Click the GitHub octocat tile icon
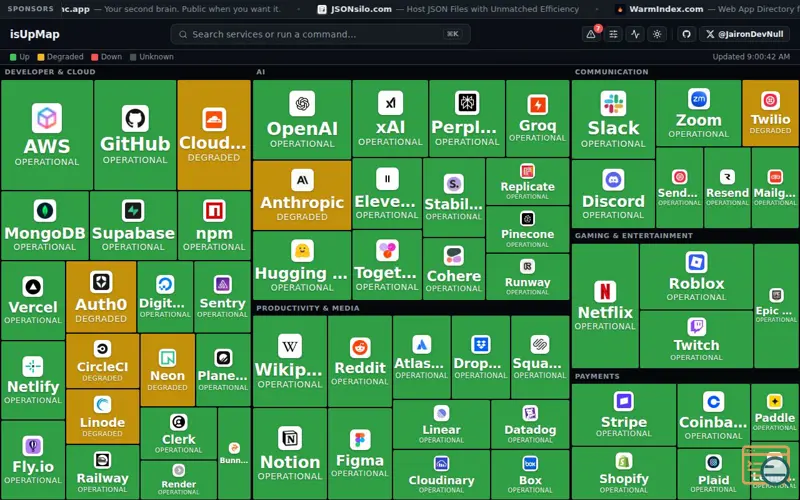 (x=135, y=118)
